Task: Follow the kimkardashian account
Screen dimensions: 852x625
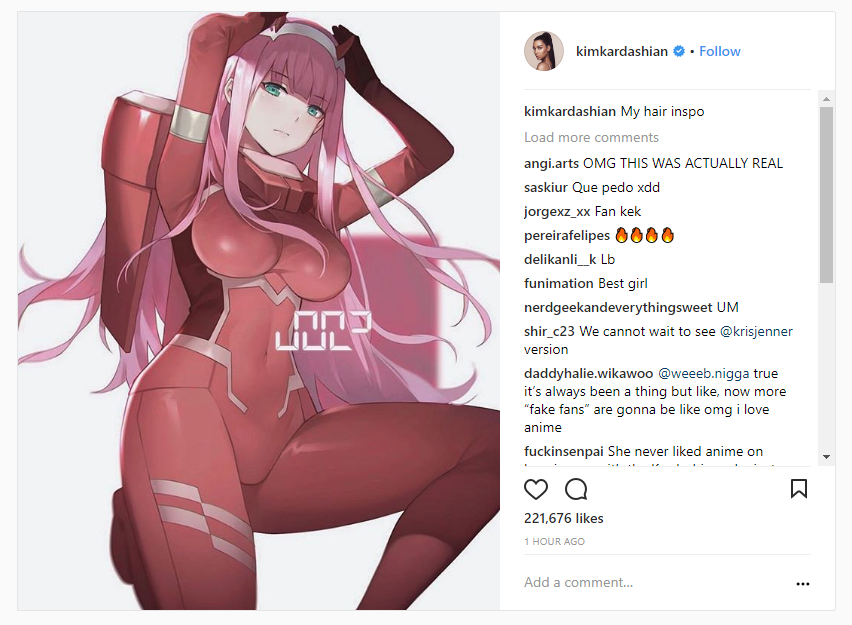Action: point(719,51)
